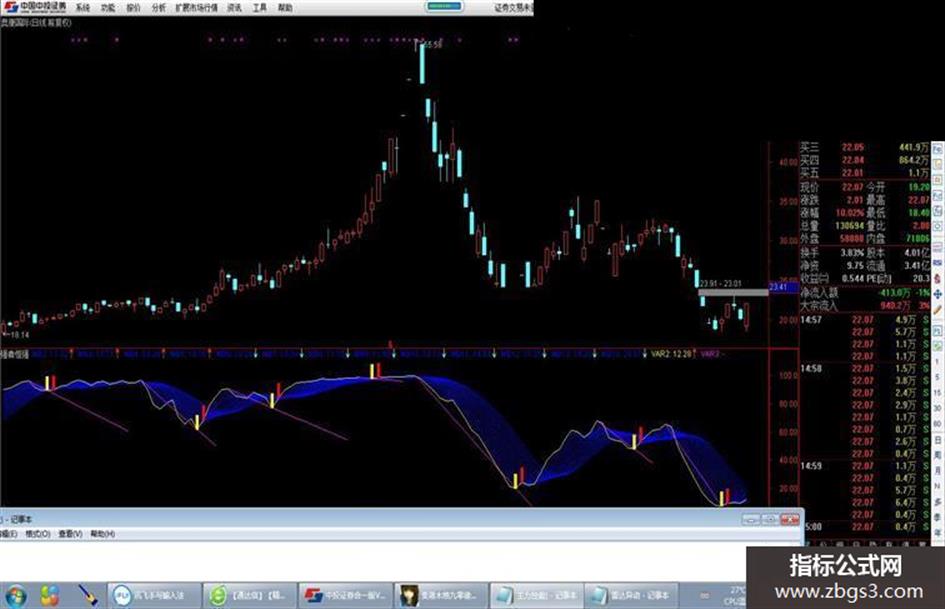Click the VAR2: 12.28 indicator label

point(671,354)
